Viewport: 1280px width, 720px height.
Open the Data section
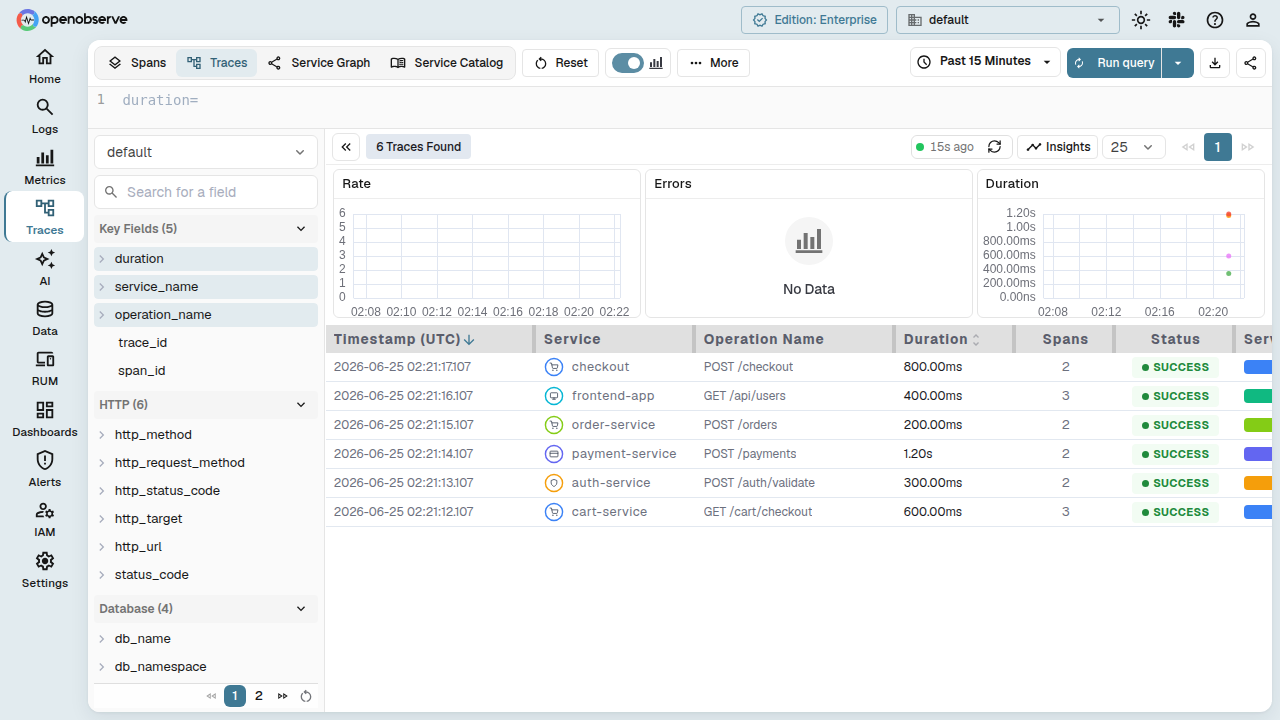[44, 318]
